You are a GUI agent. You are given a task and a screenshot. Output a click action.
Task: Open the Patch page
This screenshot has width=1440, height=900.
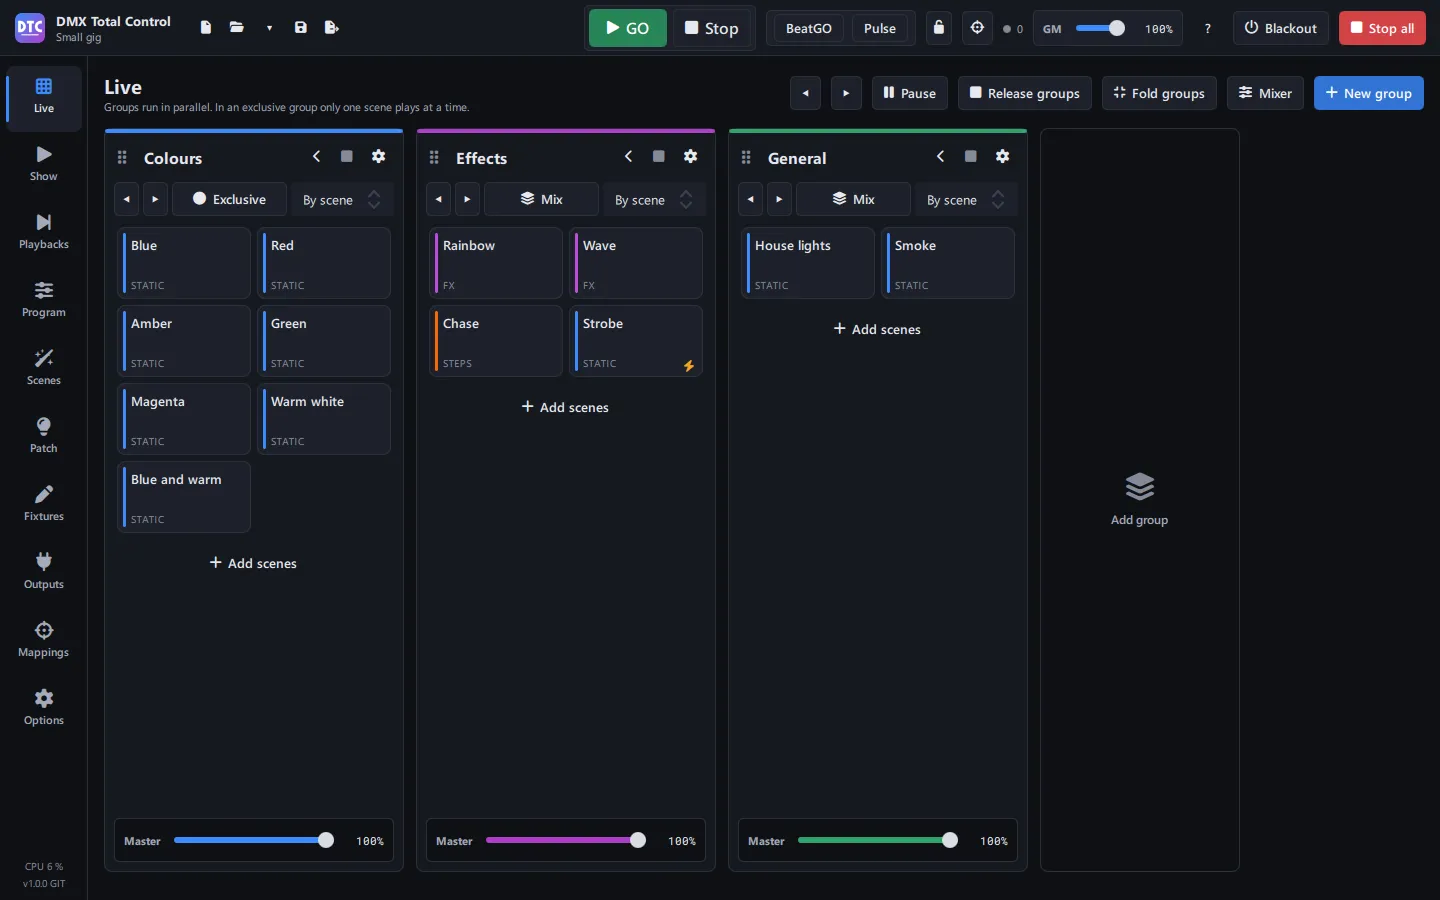point(44,436)
